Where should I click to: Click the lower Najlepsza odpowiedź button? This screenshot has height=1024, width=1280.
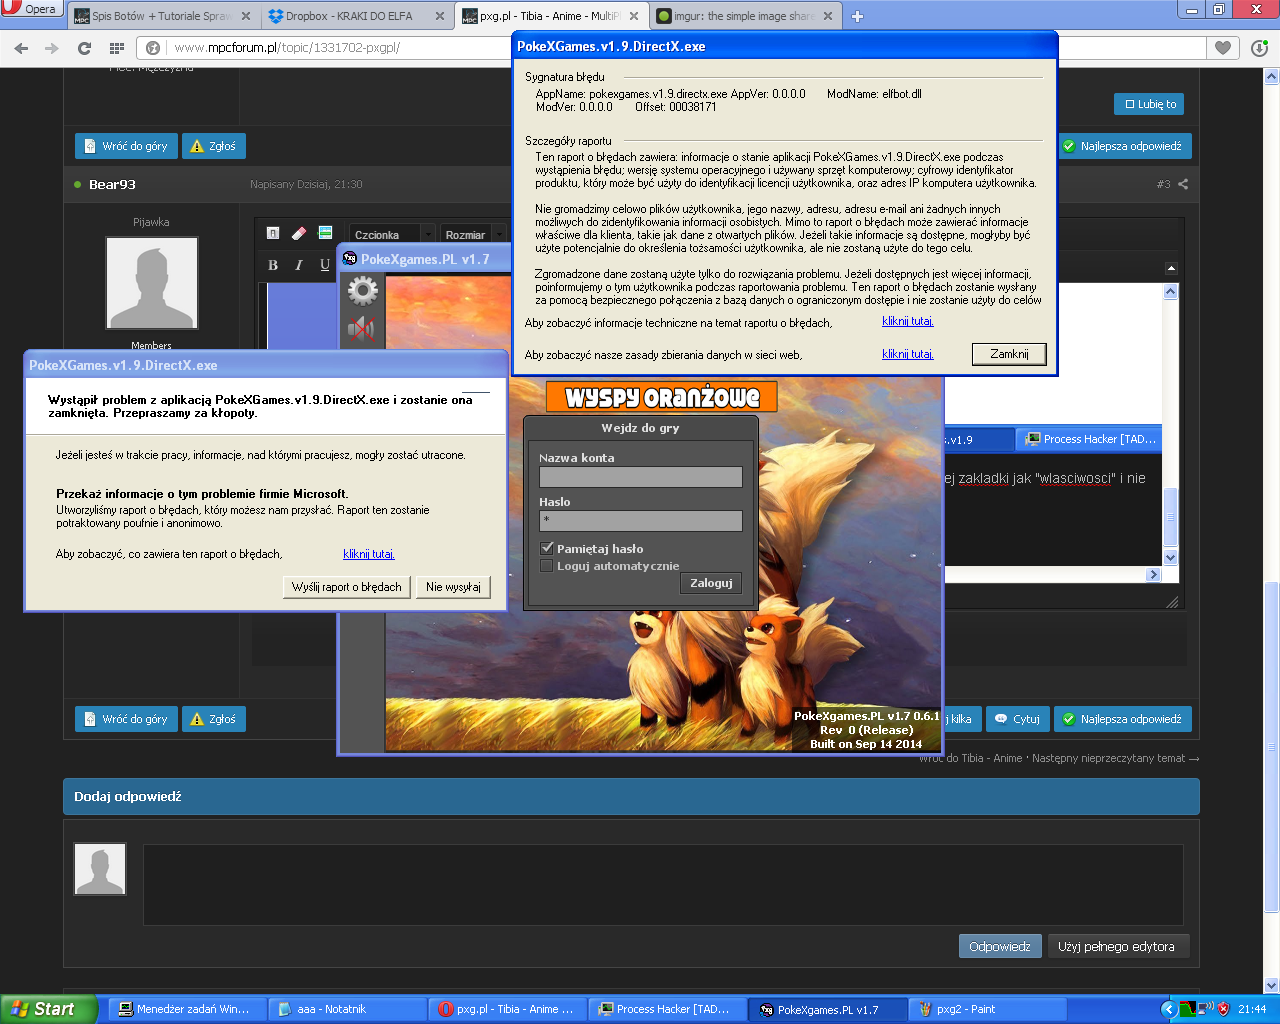click(x=1123, y=719)
